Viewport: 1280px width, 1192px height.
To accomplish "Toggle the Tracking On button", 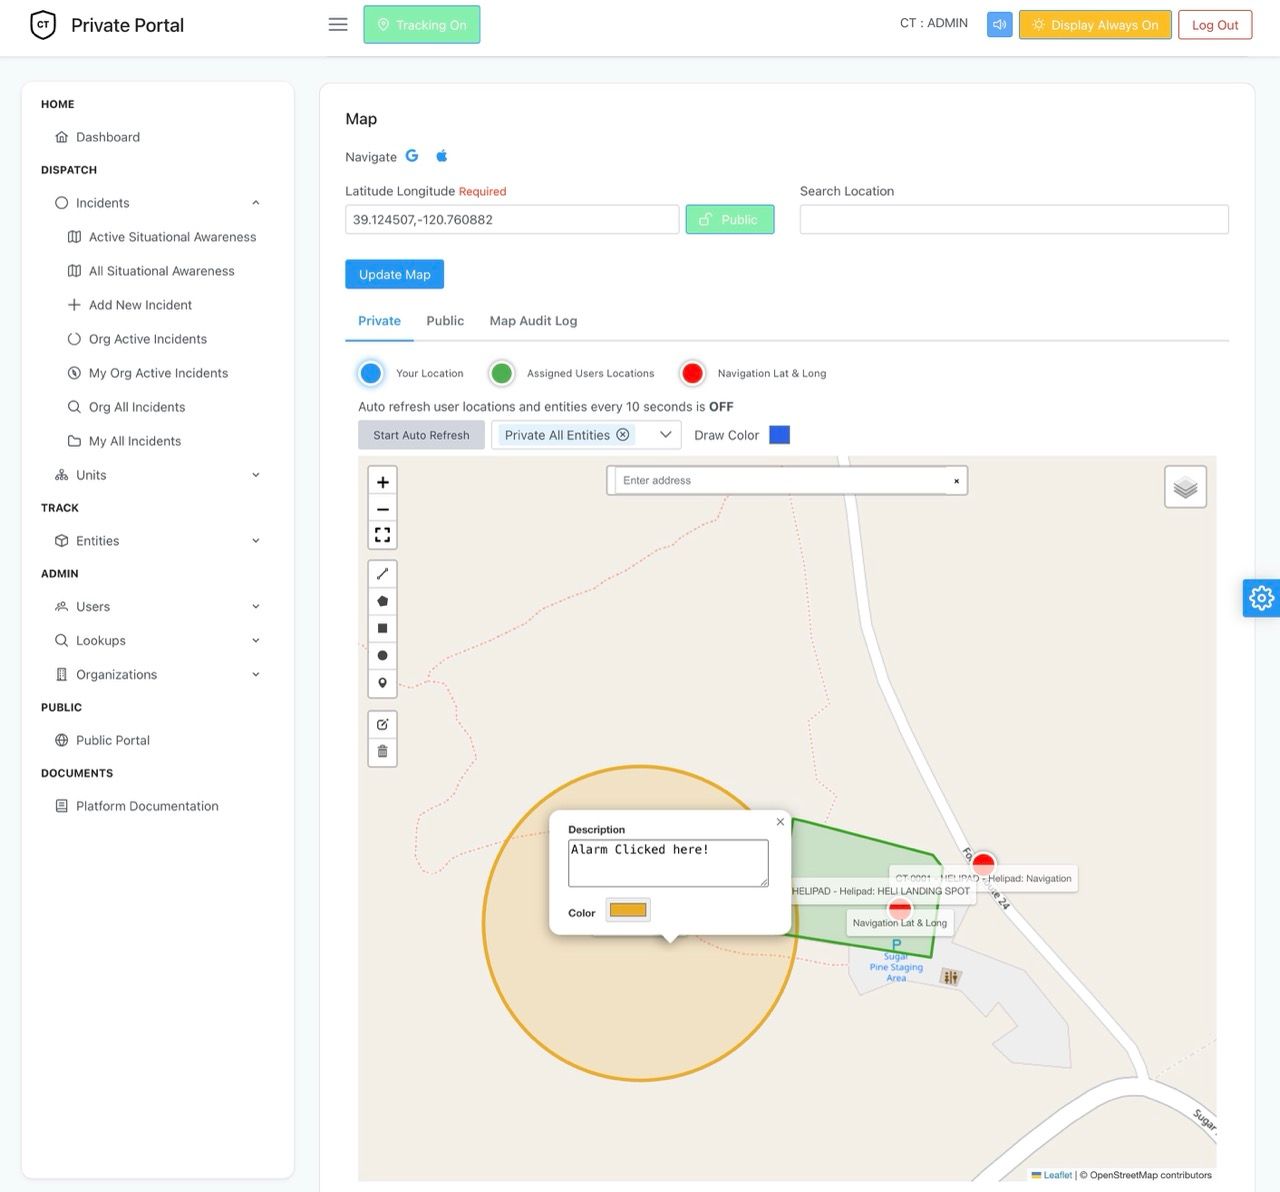I will click(421, 25).
